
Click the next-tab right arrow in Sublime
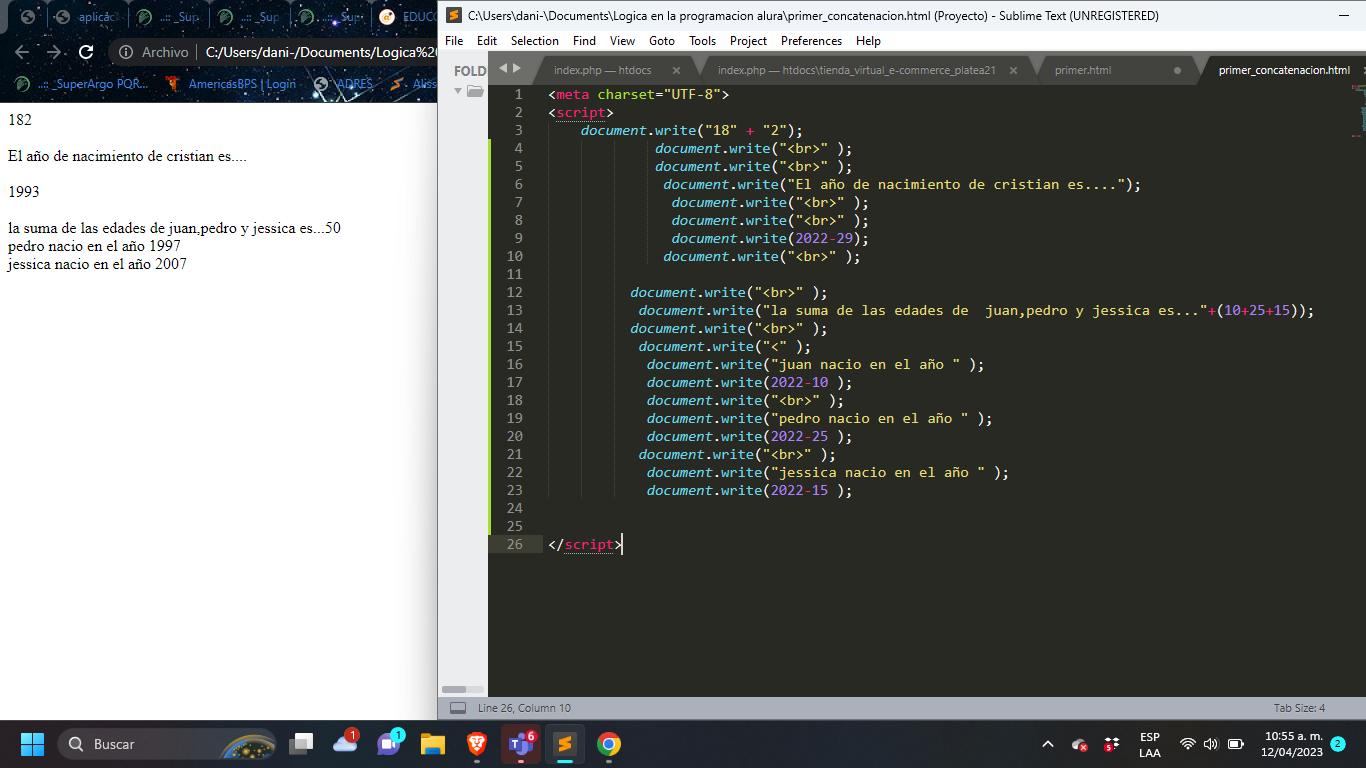point(517,68)
